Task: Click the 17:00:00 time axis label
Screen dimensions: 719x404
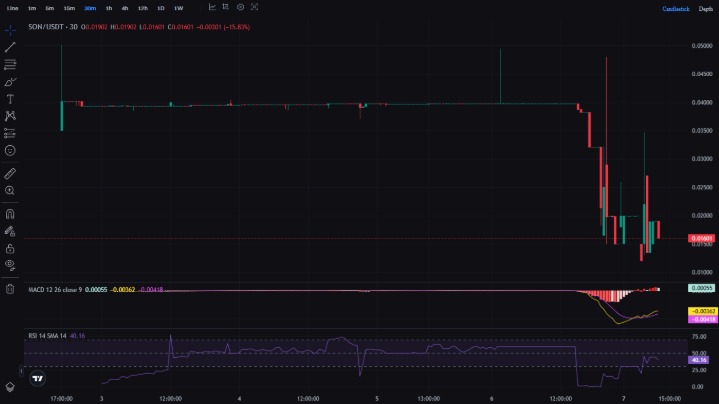Action: pos(61,398)
